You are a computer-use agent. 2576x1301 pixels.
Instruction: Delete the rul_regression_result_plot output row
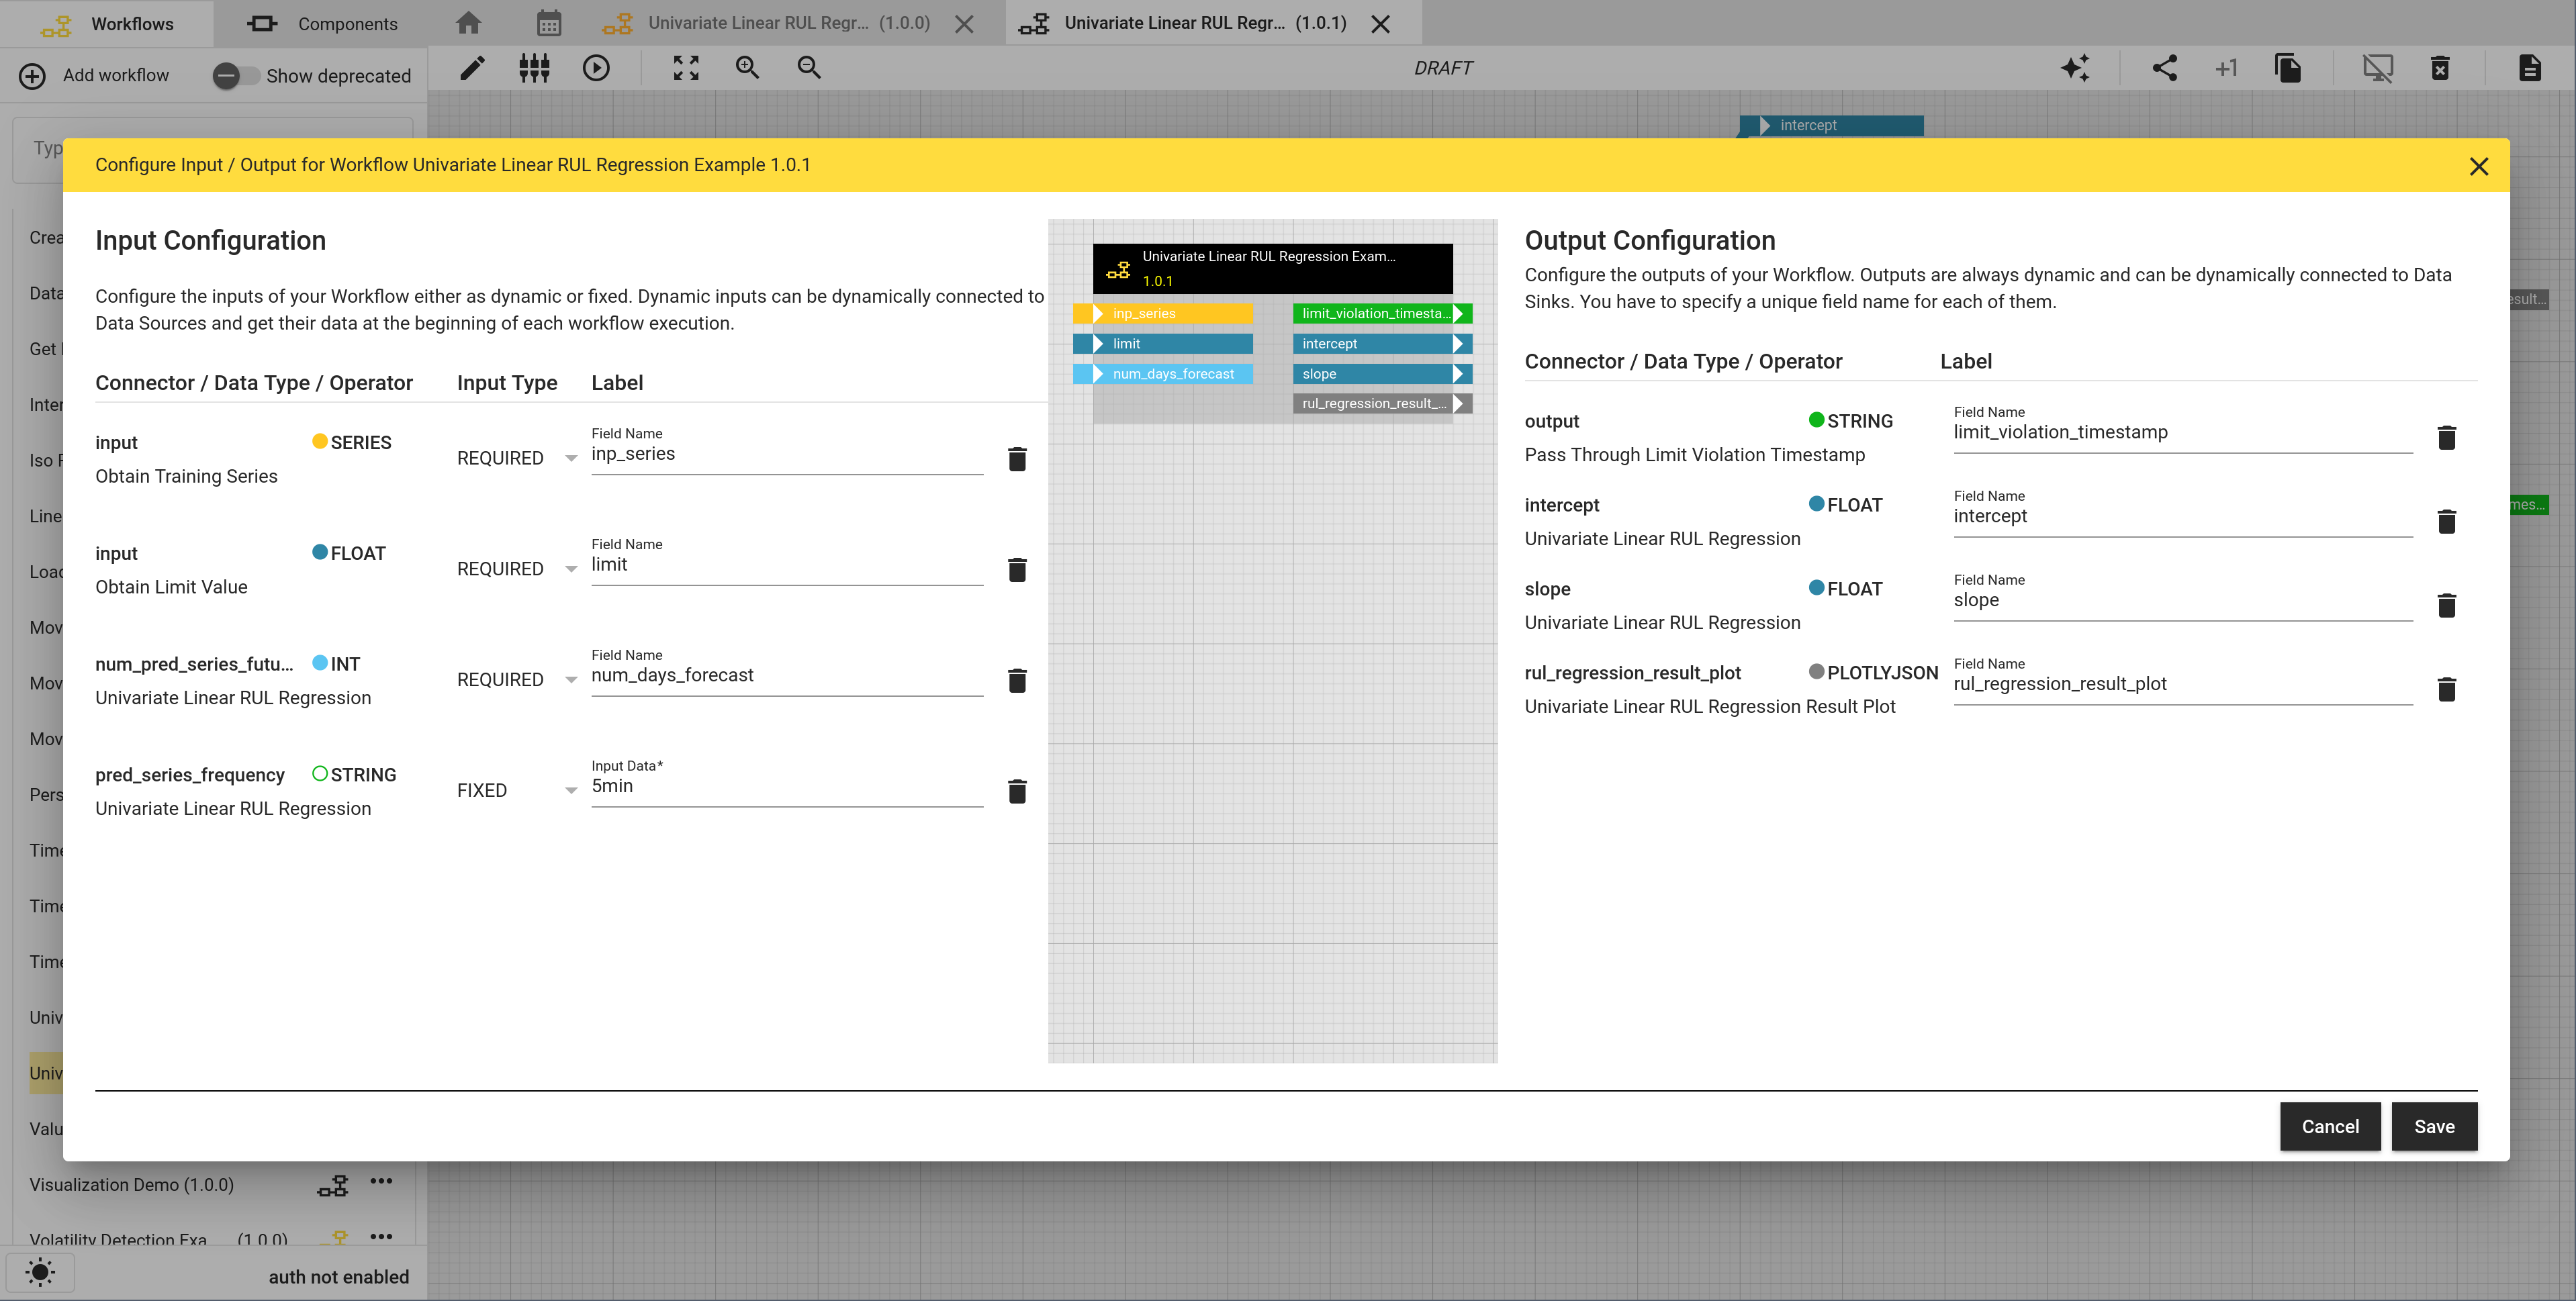(2447, 689)
